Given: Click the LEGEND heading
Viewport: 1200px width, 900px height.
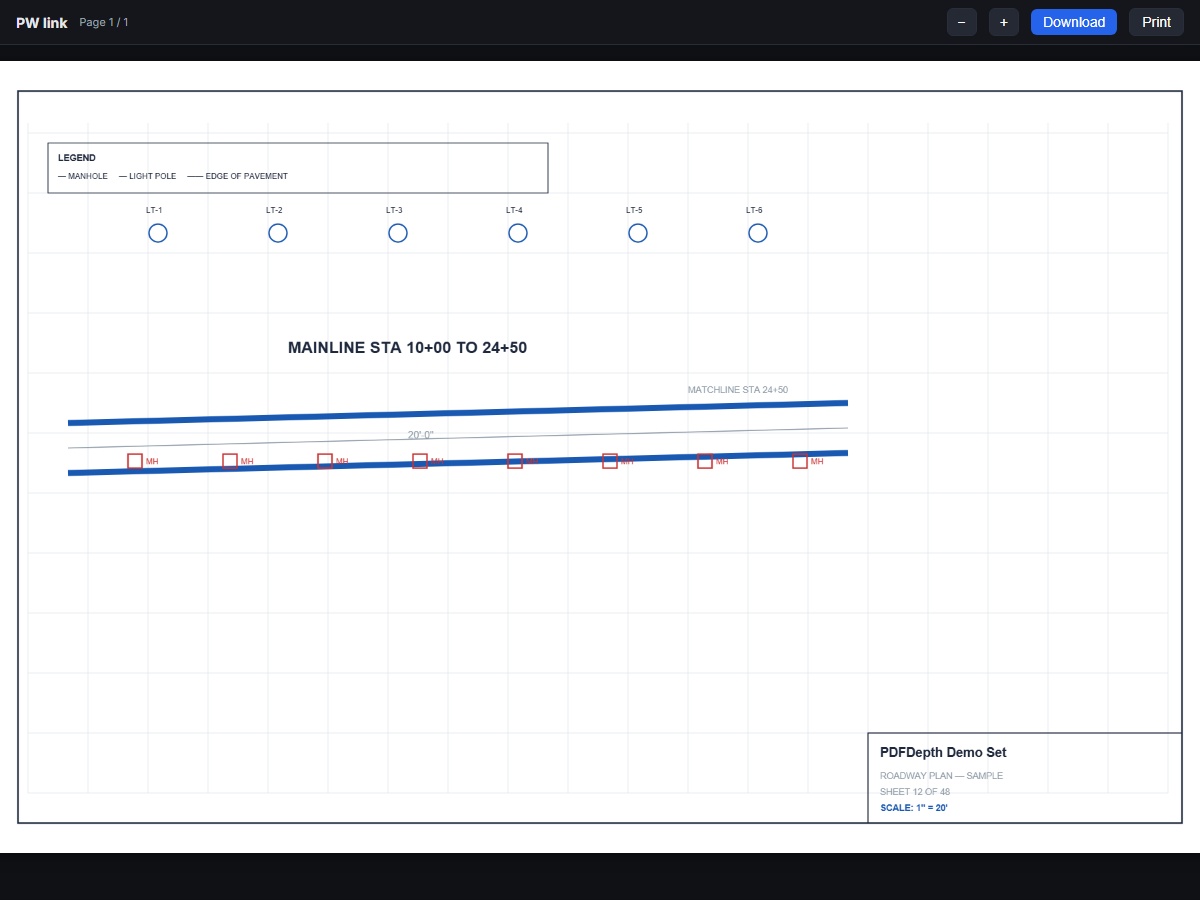Looking at the screenshot, I should tap(77, 158).
